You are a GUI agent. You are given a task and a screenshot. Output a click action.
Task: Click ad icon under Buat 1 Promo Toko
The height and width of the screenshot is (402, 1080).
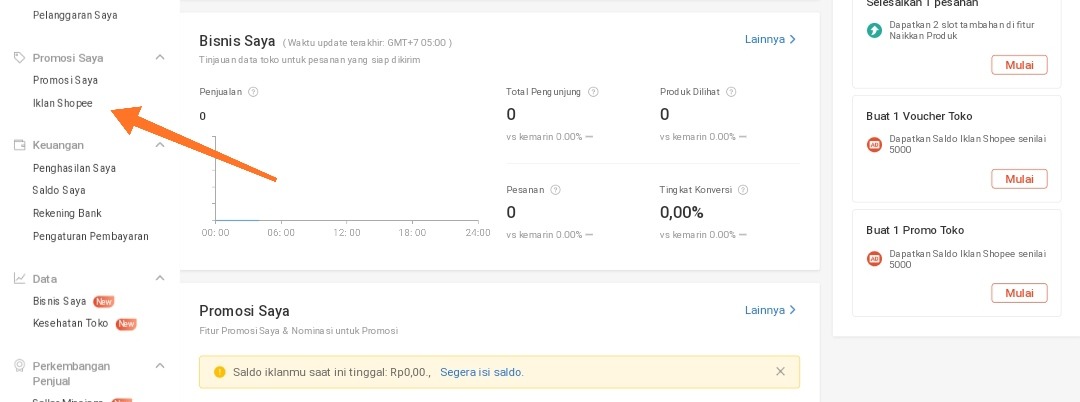click(x=874, y=259)
